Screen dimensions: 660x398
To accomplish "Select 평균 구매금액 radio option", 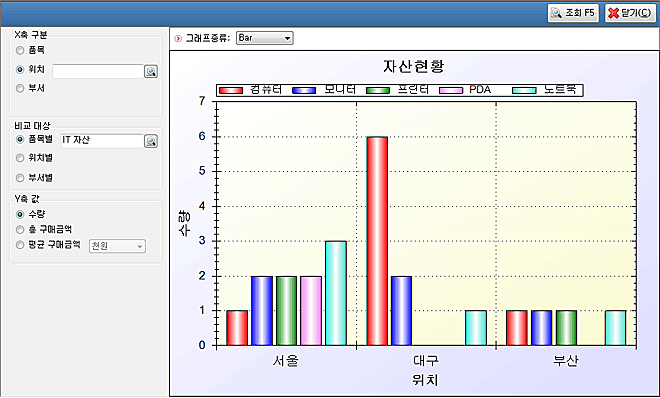I will pos(20,245).
